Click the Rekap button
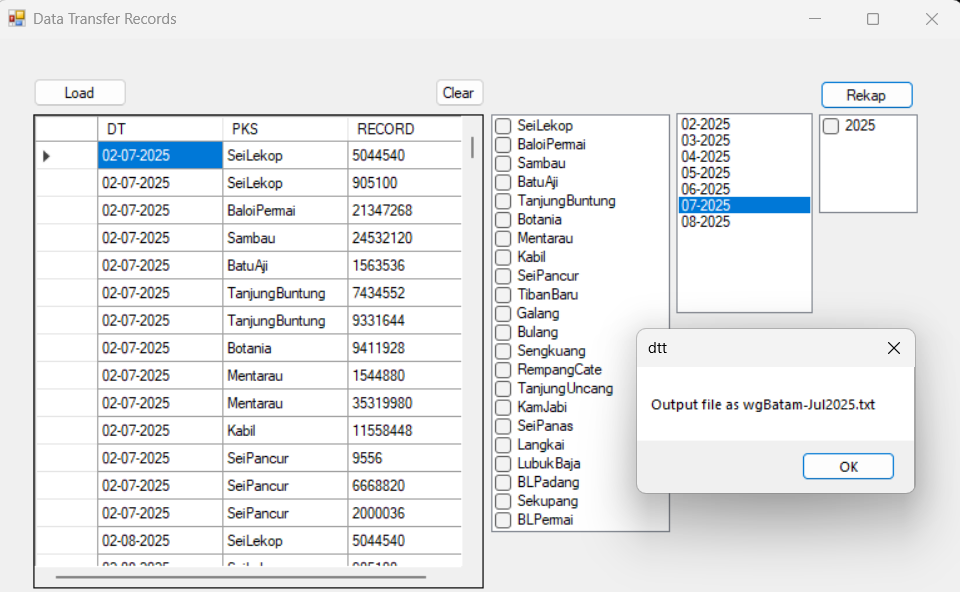 tap(866, 95)
